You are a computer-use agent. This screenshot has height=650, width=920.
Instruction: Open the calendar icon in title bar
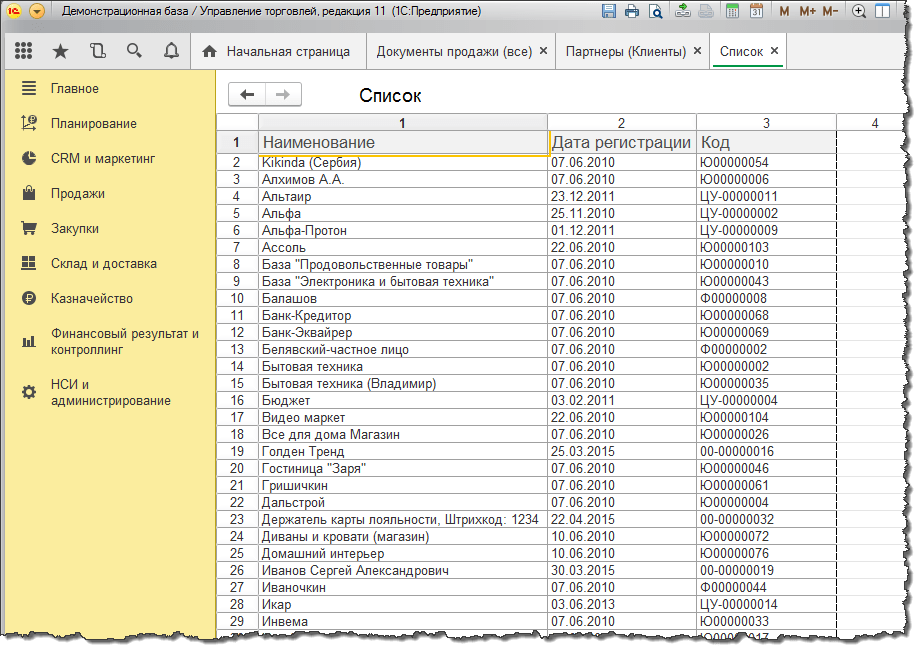pos(756,11)
